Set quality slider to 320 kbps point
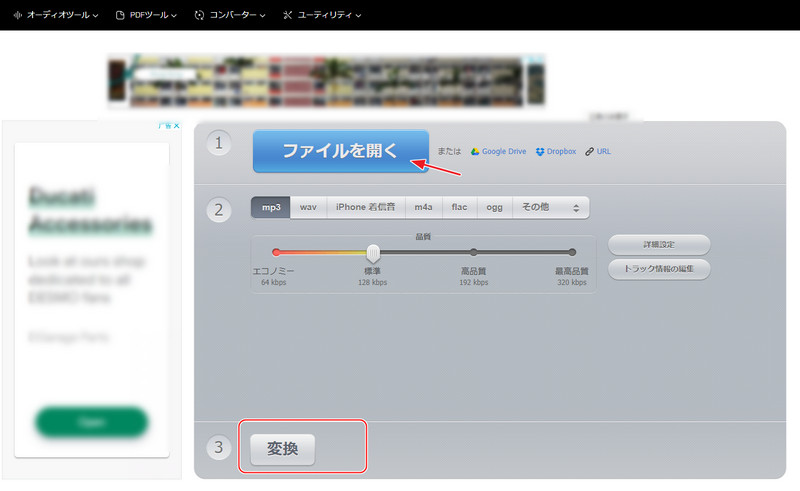Screen dimensions: 800x491 point(572,252)
